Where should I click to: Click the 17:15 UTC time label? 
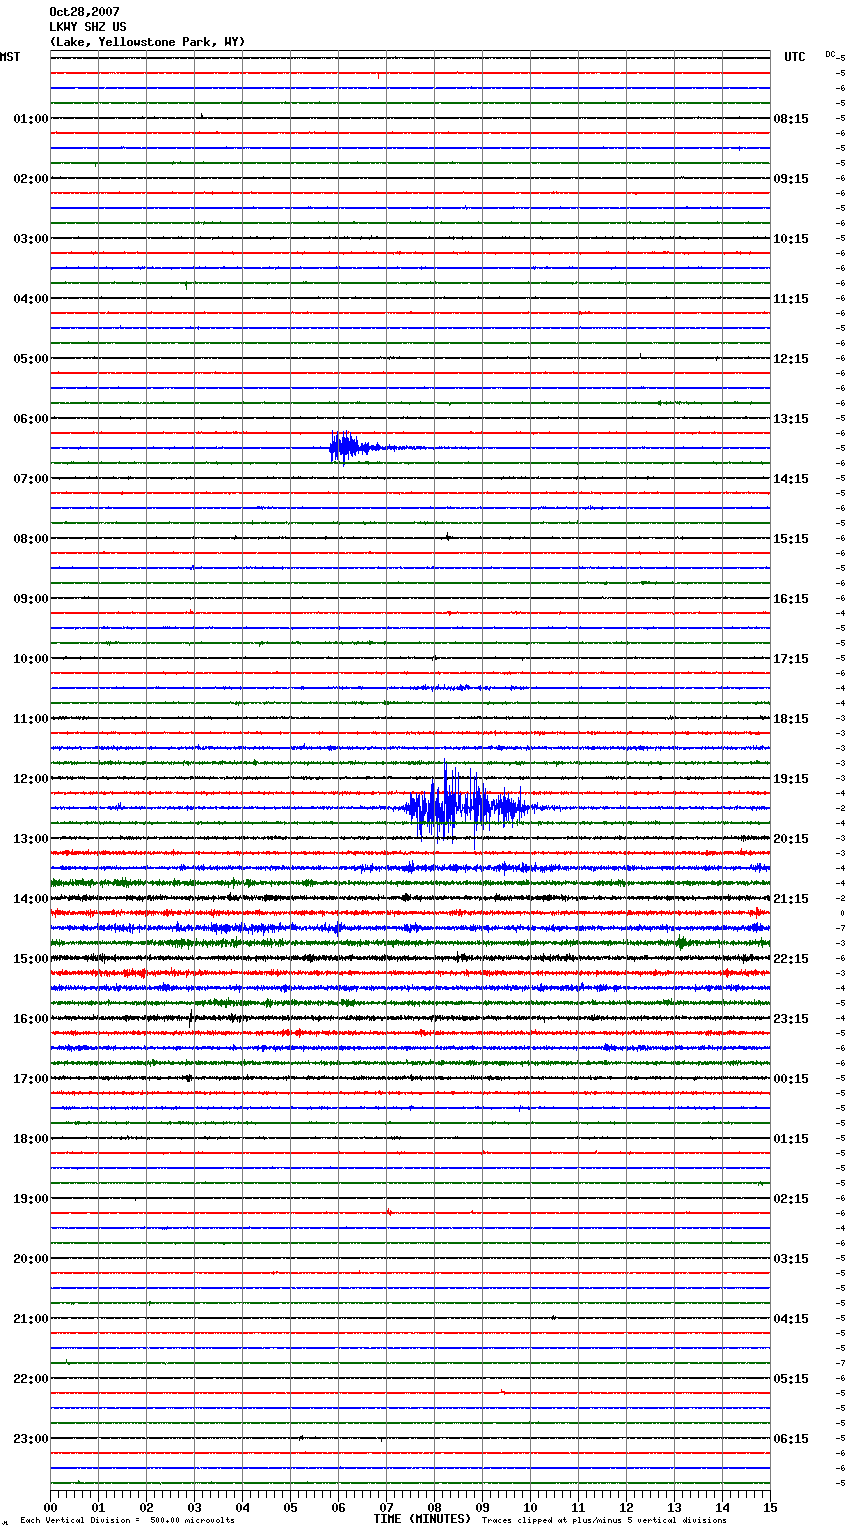(x=791, y=659)
